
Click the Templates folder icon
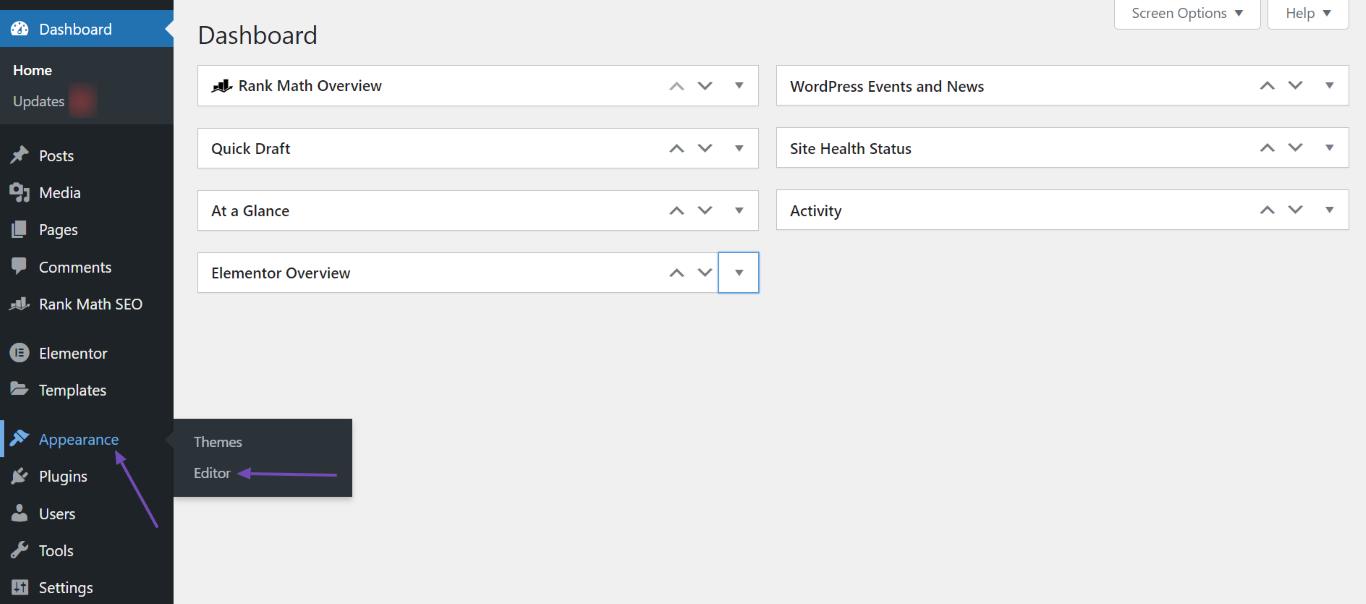pyautogui.click(x=19, y=390)
